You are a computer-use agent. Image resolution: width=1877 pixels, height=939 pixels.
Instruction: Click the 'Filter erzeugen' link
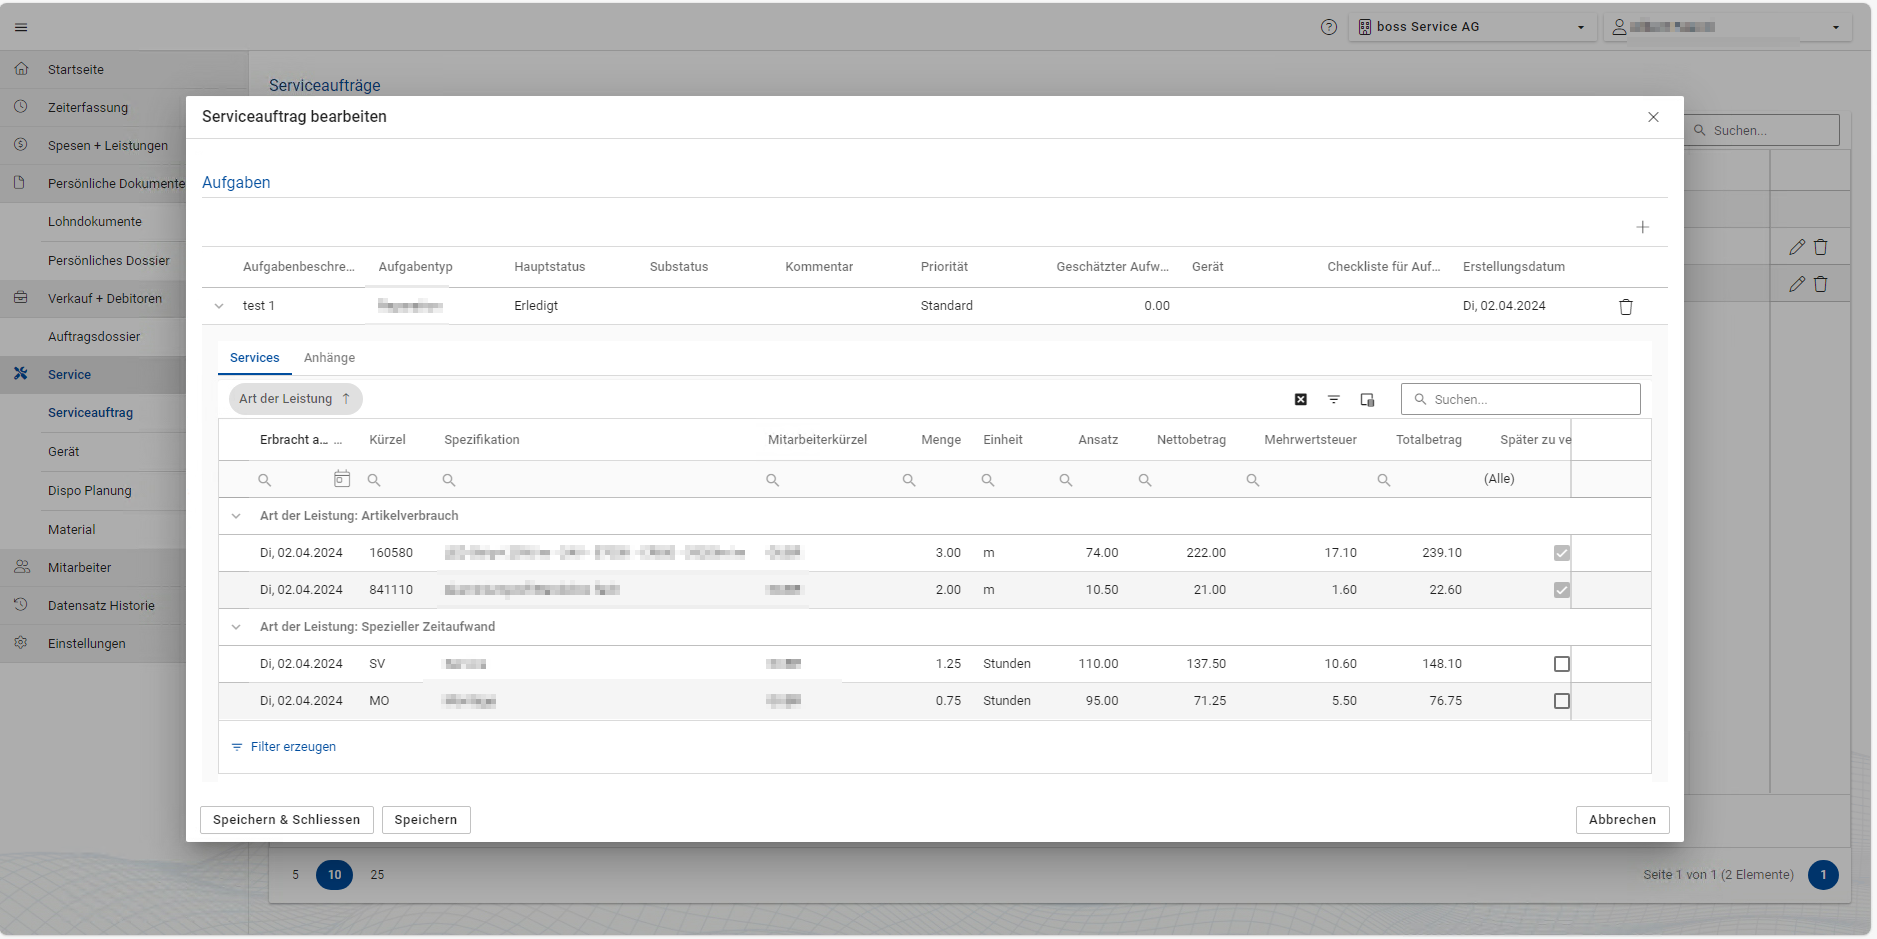click(x=292, y=747)
